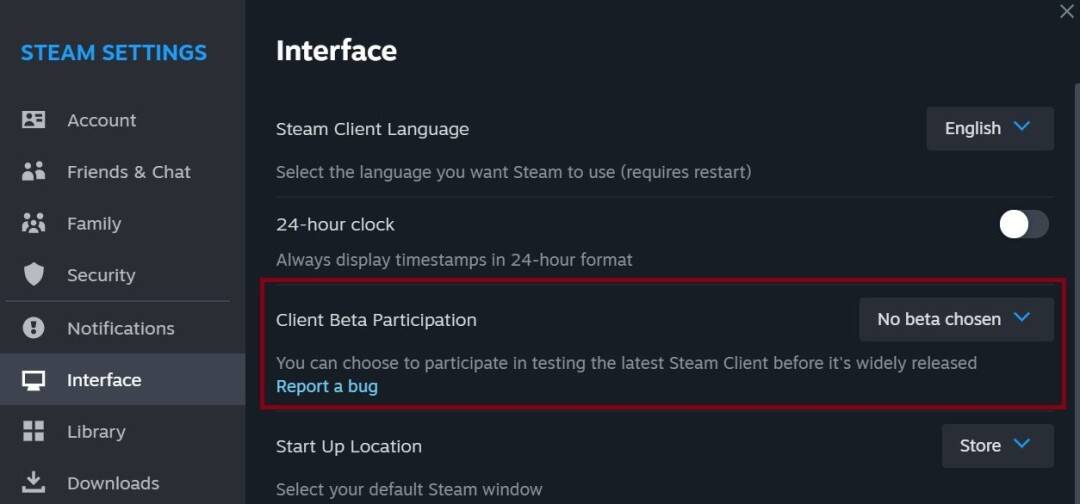The width and height of the screenshot is (1080, 504).
Task: Click the Interface monitor icon
Action: tap(34, 380)
